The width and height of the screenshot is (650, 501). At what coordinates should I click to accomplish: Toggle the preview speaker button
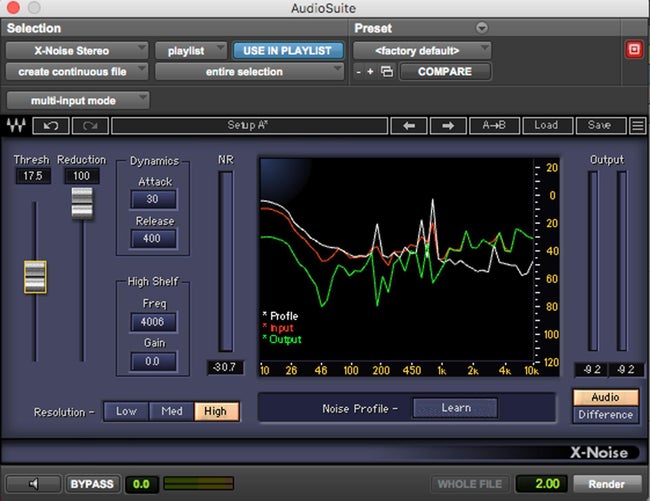pyautogui.click(x=33, y=484)
